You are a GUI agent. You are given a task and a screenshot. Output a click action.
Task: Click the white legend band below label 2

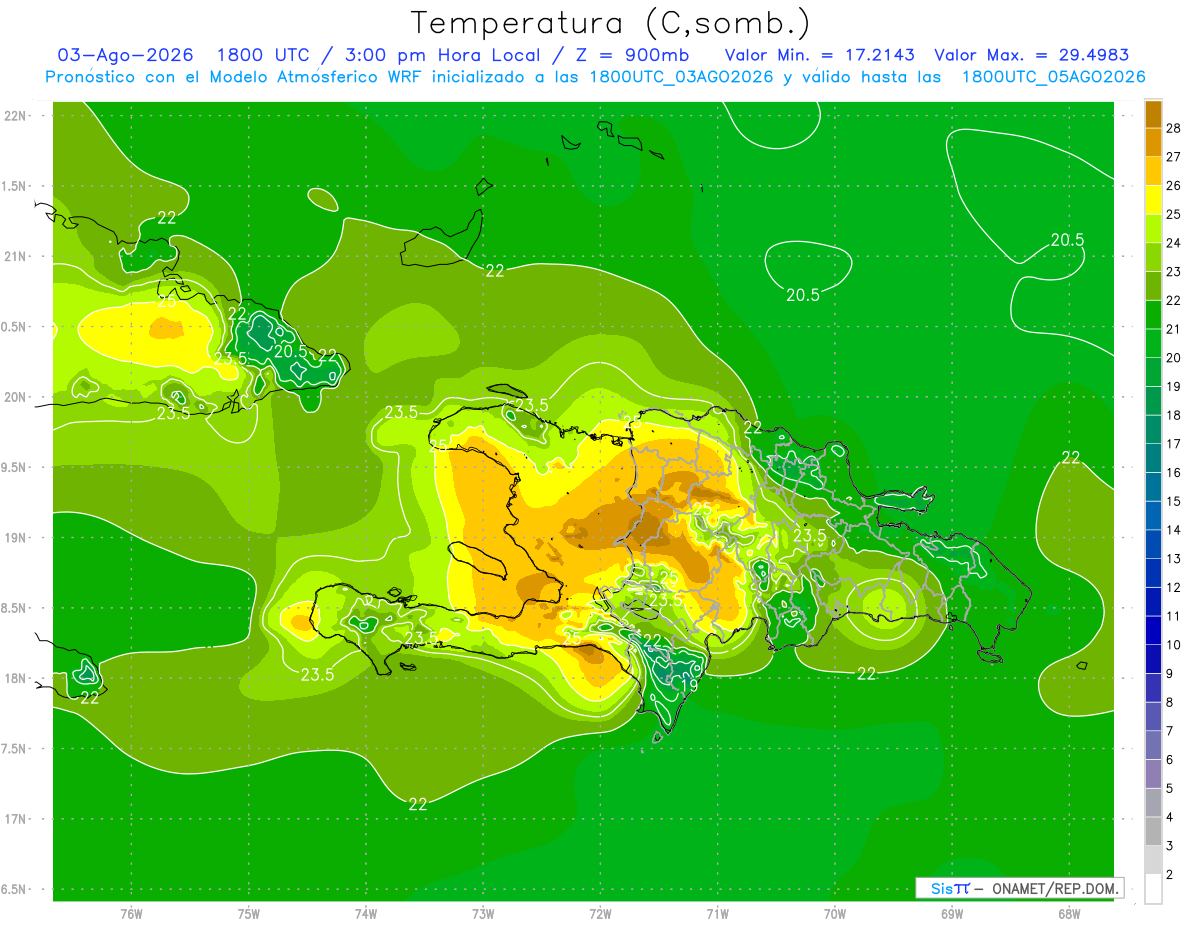(1153, 889)
